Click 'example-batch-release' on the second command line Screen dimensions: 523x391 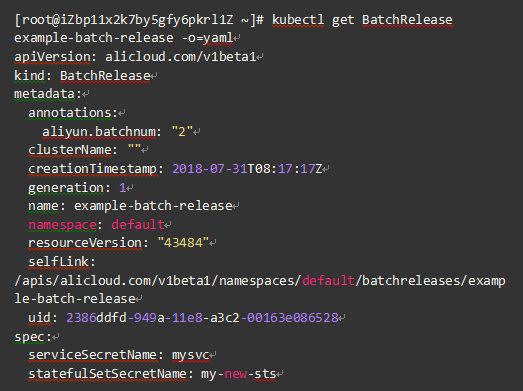[x=94, y=38]
